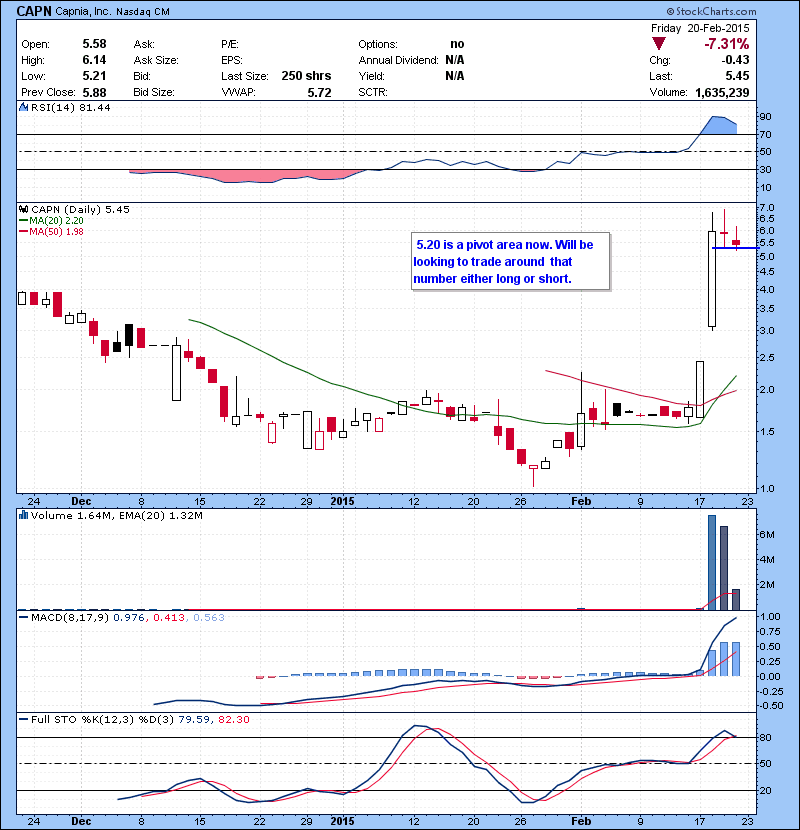Click the -7.31% percent change value
Viewport: 800px width, 830px height.
pyautogui.click(x=726, y=43)
